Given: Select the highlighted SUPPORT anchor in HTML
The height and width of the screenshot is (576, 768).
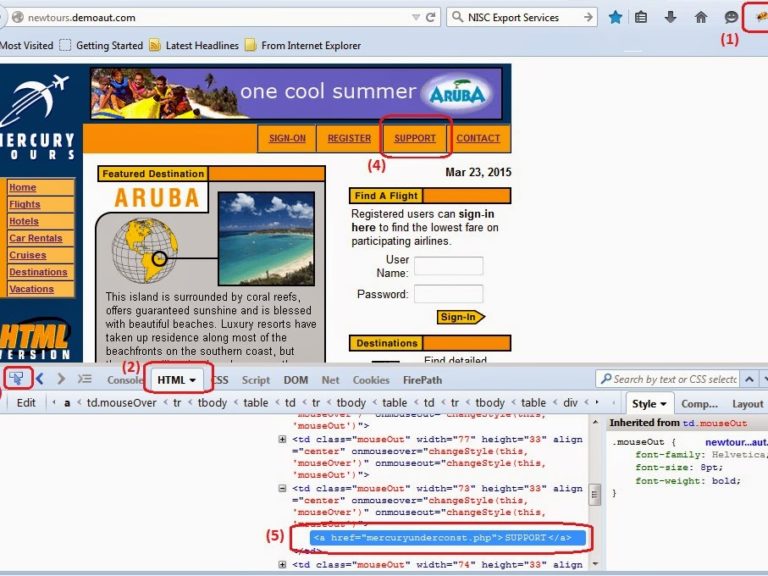Looking at the screenshot, I should click(441, 538).
